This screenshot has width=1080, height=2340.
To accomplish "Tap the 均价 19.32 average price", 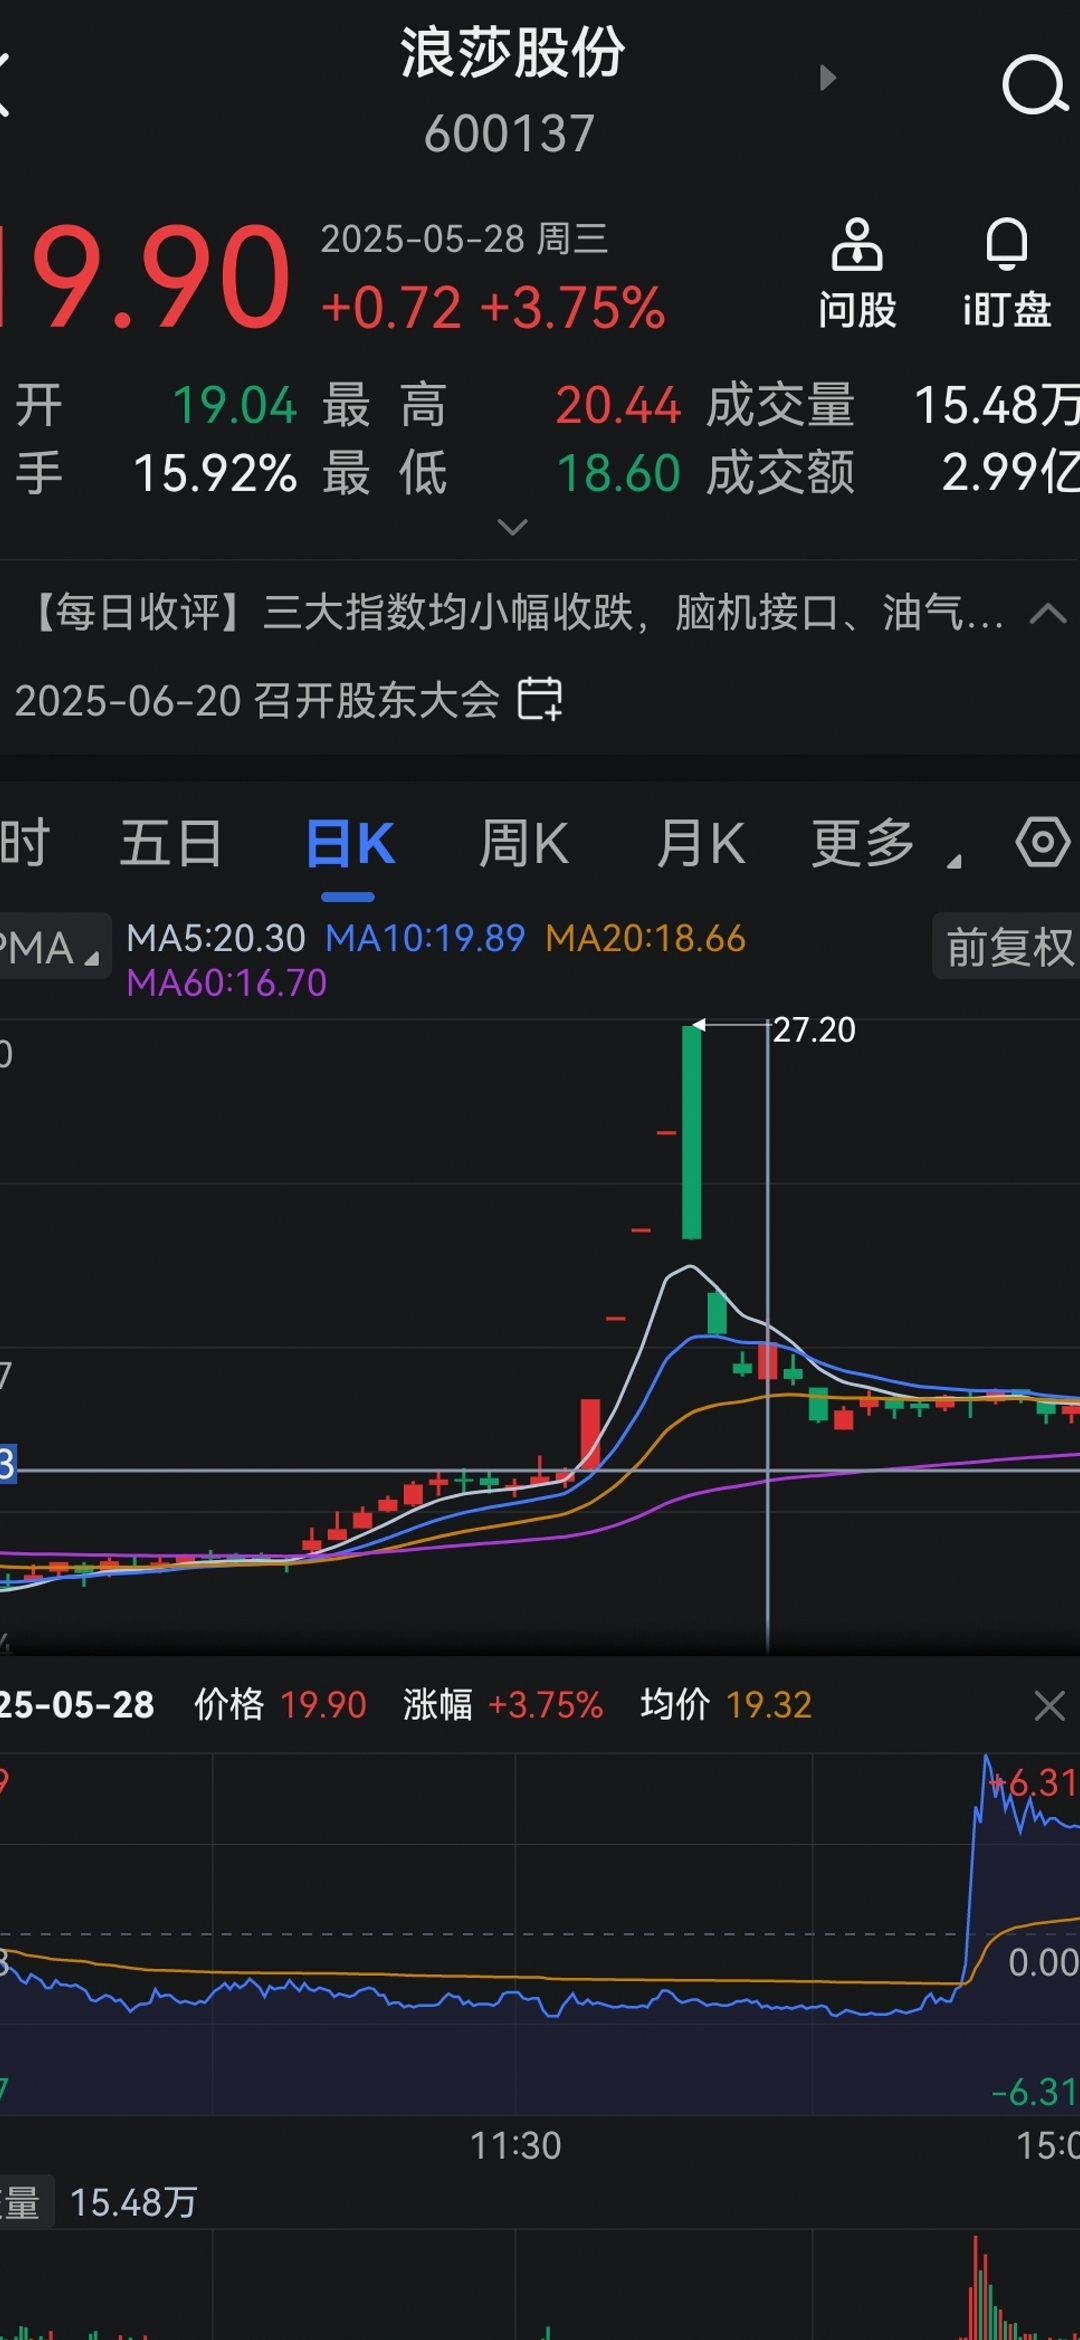I will click(726, 1705).
